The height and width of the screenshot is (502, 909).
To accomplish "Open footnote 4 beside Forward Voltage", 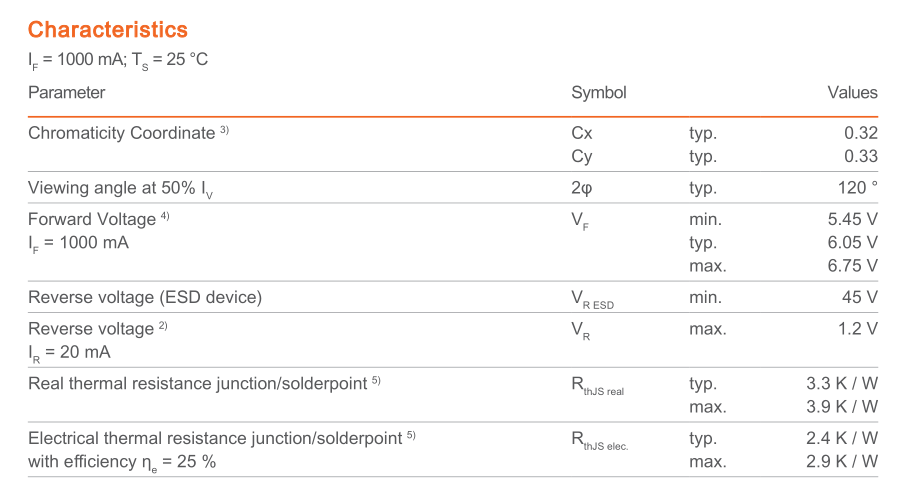I will 165,216.
